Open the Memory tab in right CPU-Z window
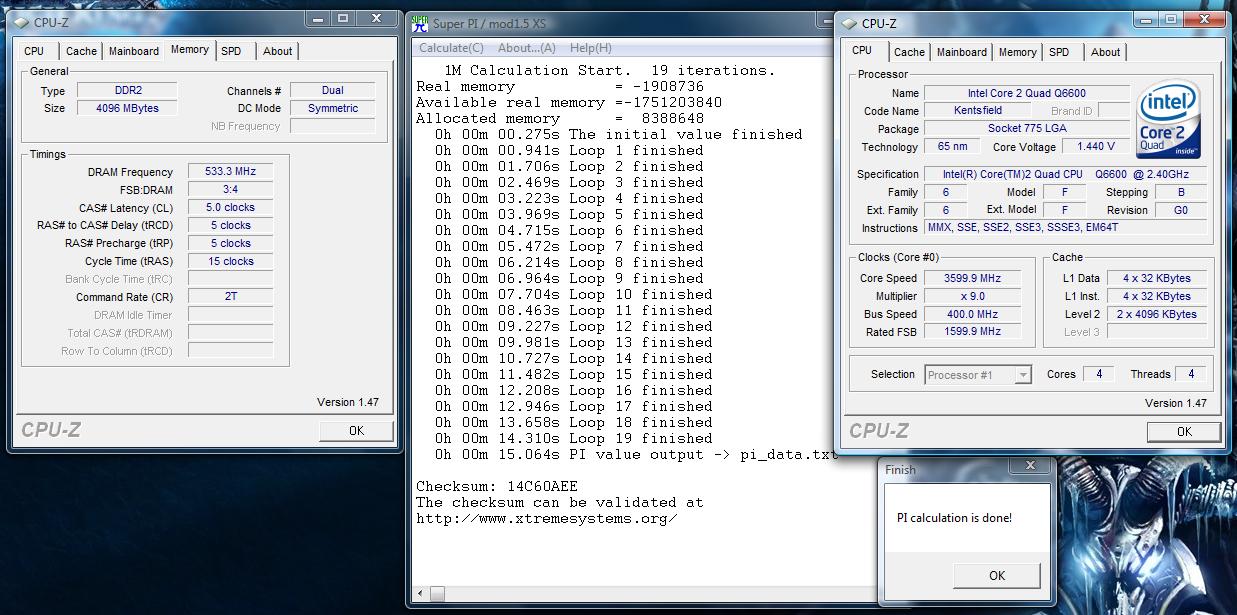 click(1017, 52)
